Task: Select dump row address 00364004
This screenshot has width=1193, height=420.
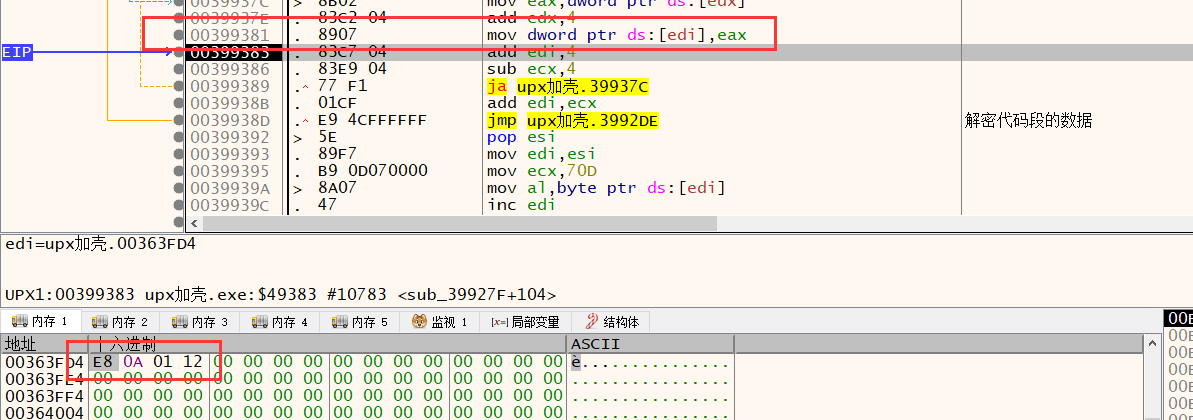Action: click(x=45, y=412)
